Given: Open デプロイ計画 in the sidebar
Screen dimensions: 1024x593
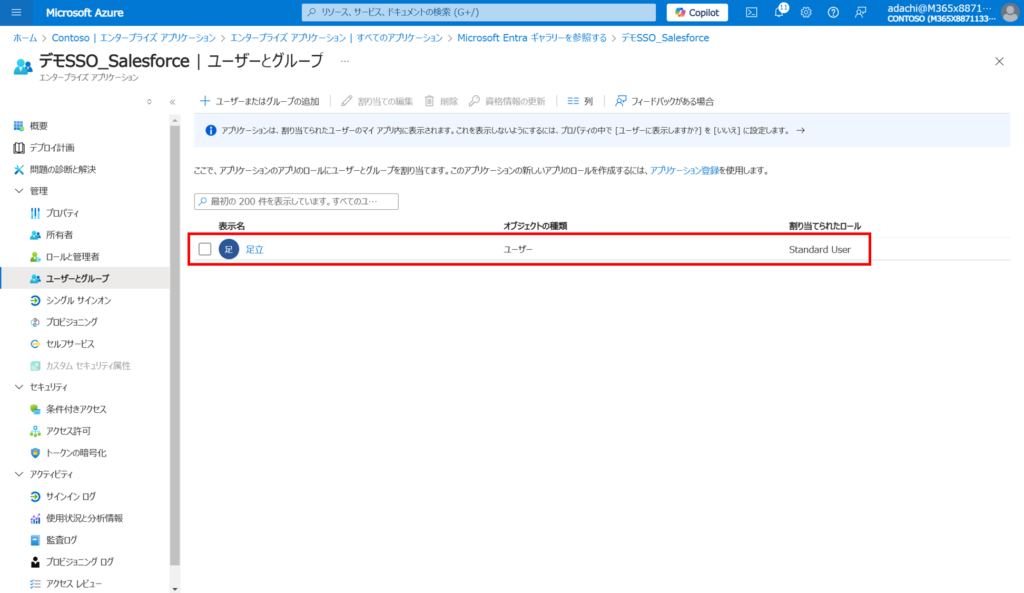Looking at the screenshot, I should (44, 148).
